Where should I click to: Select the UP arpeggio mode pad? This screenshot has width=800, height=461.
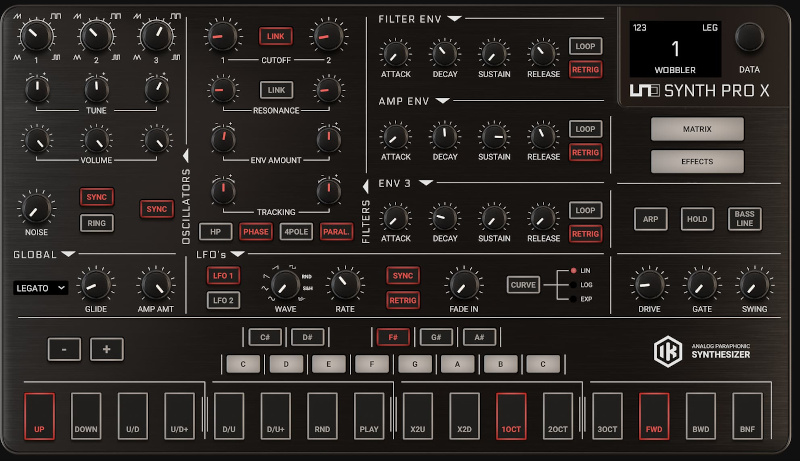pyautogui.click(x=39, y=416)
